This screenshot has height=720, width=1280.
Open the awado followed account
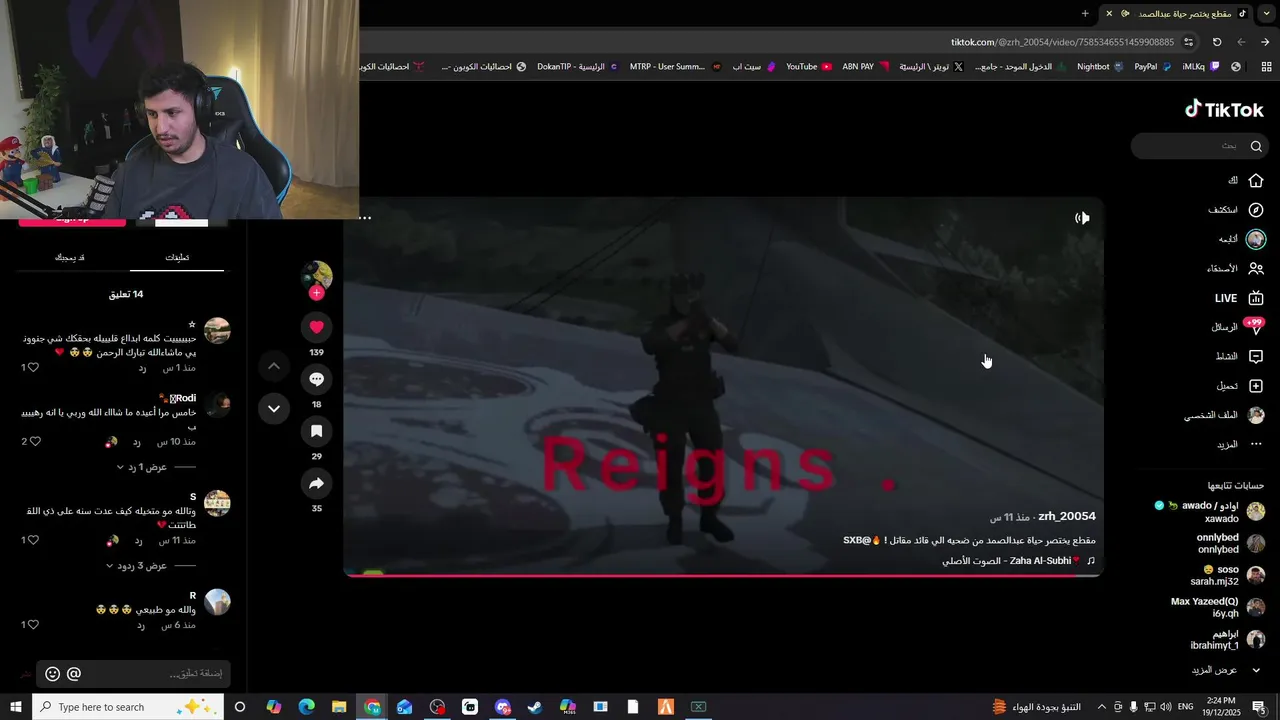point(1210,512)
